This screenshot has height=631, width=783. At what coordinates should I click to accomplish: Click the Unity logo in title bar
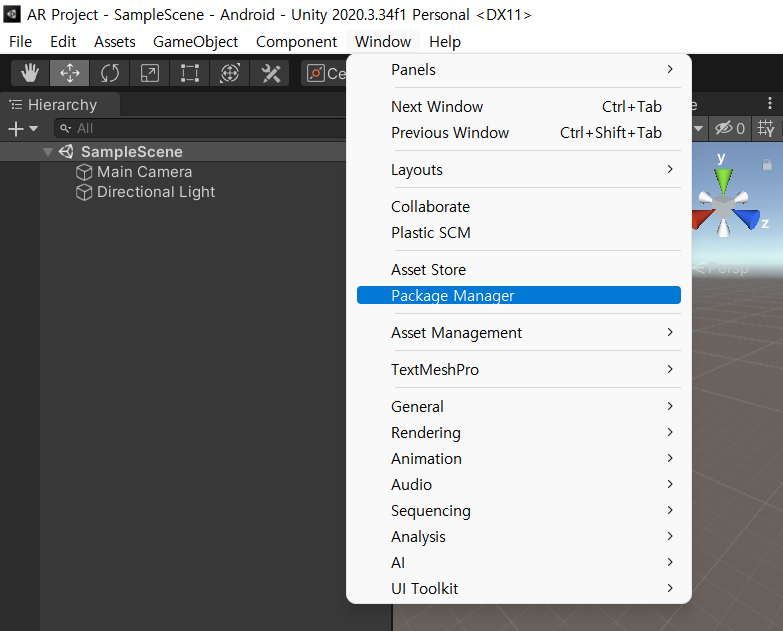click(11, 14)
